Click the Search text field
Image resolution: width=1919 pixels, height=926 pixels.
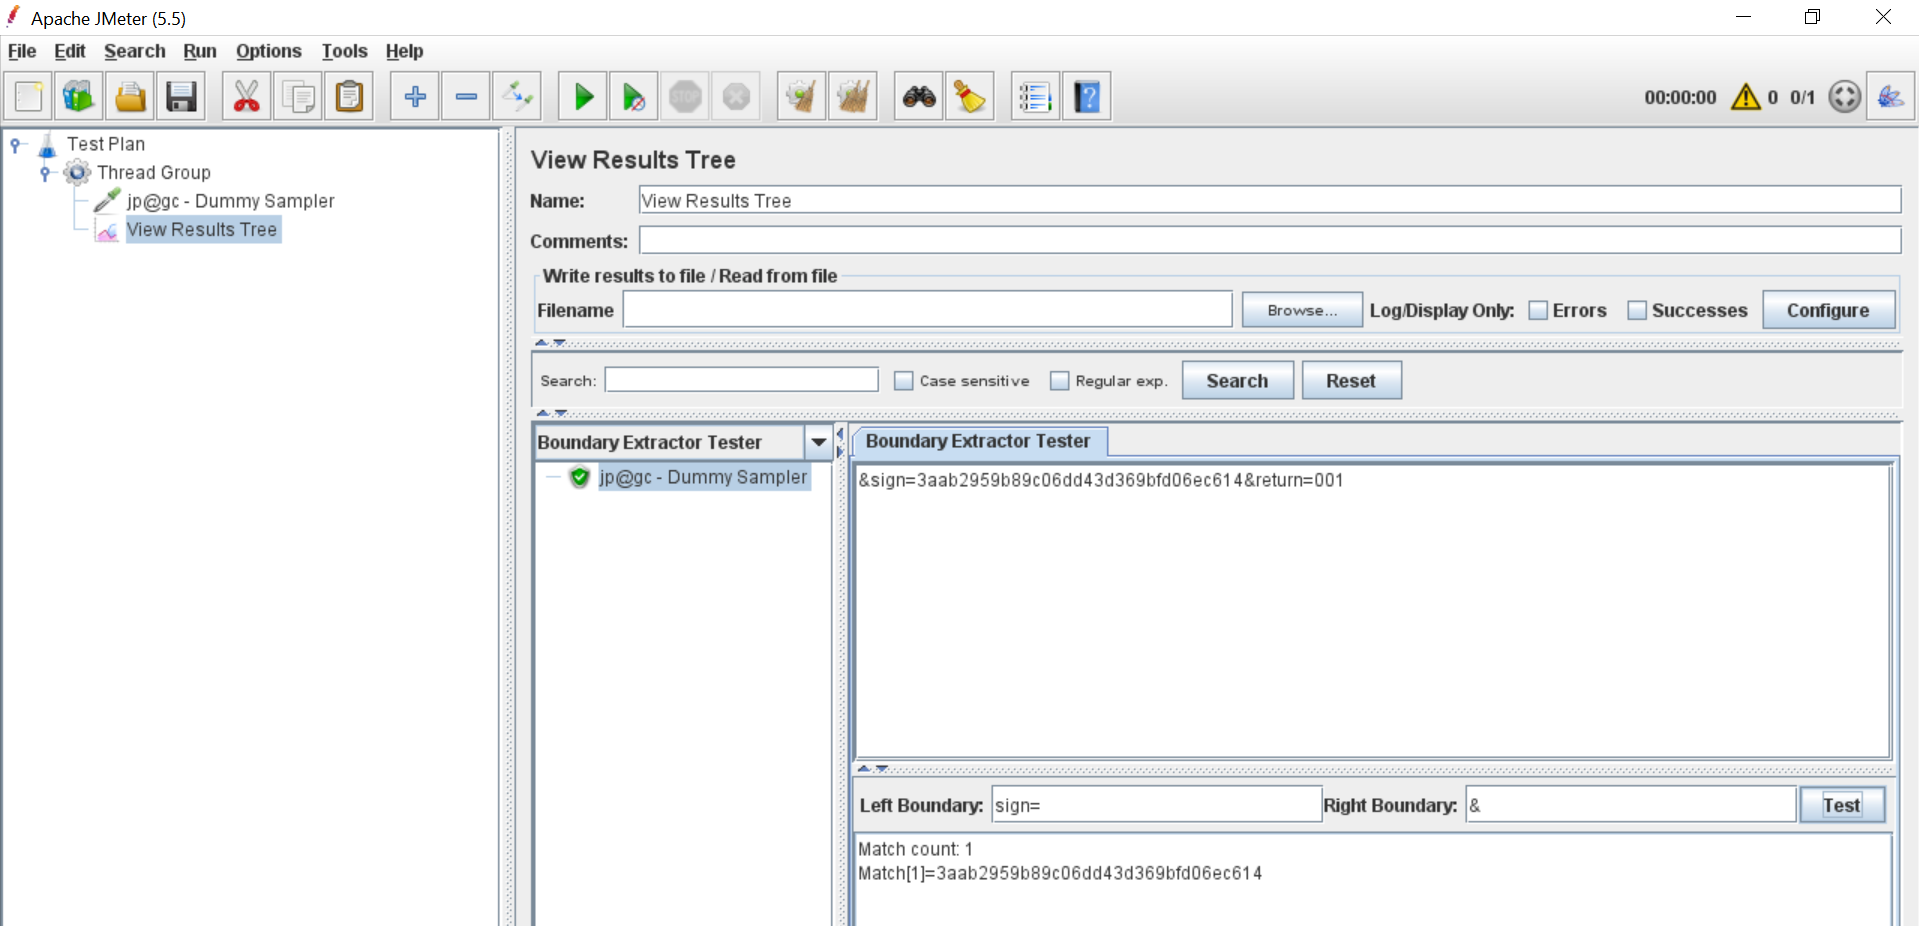click(741, 380)
